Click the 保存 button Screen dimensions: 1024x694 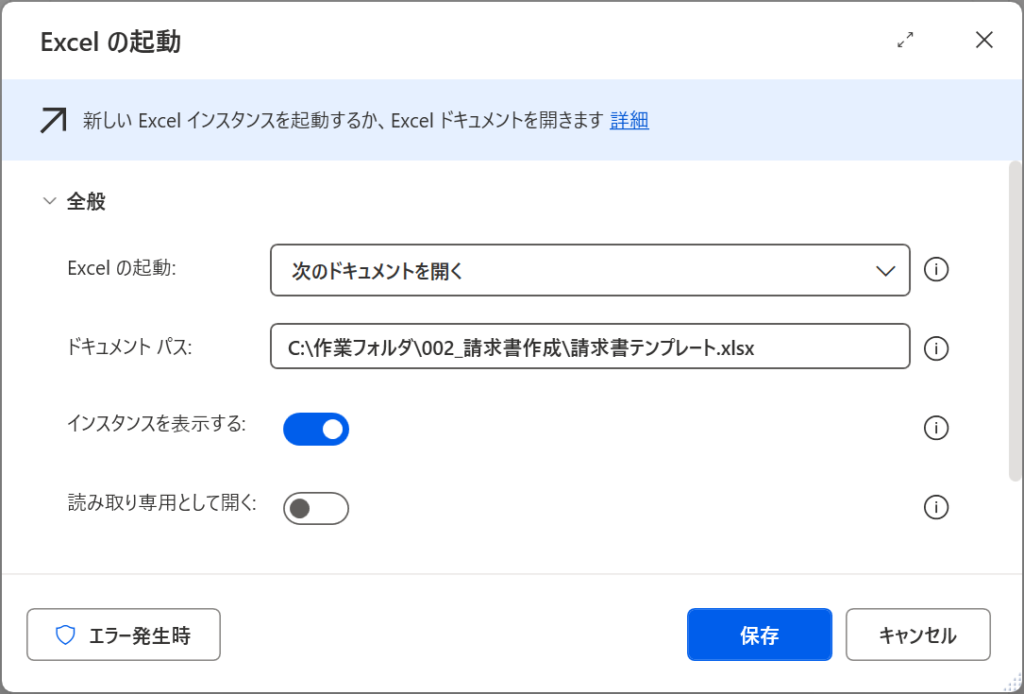(x=760, y=635)
